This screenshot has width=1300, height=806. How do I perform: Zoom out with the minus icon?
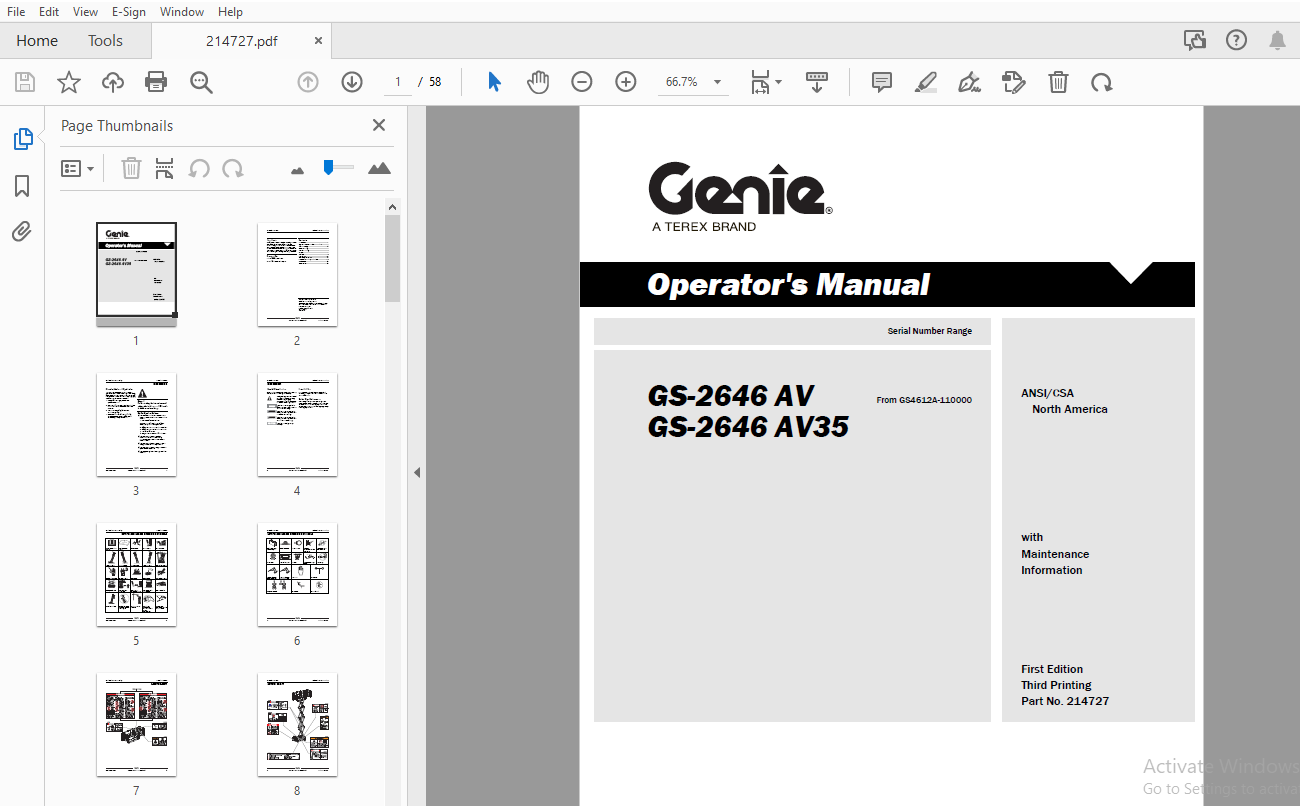point(582,82)
